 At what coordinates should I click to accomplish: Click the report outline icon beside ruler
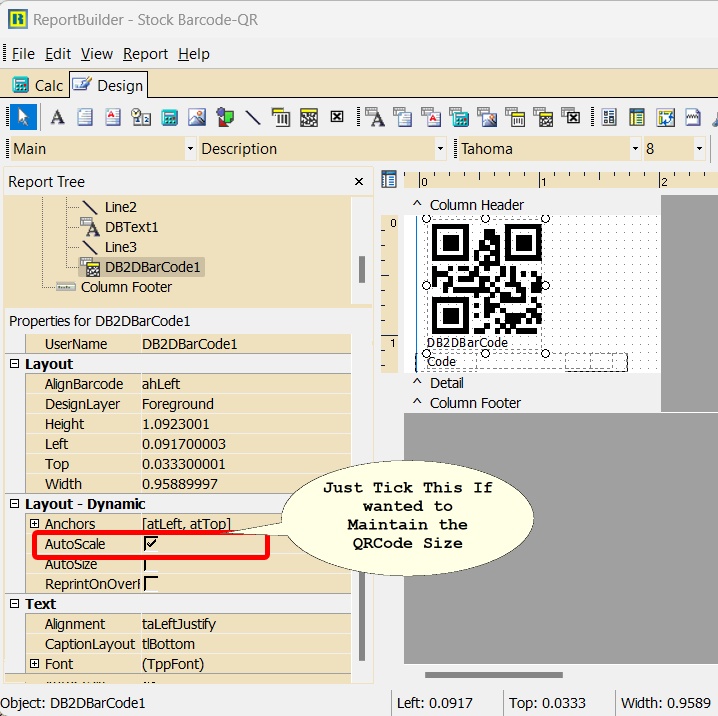point(389,180)
